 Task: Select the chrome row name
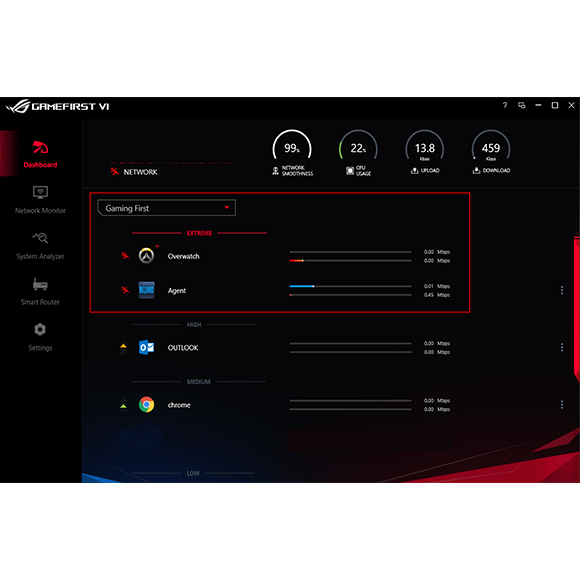pos(179,405)
